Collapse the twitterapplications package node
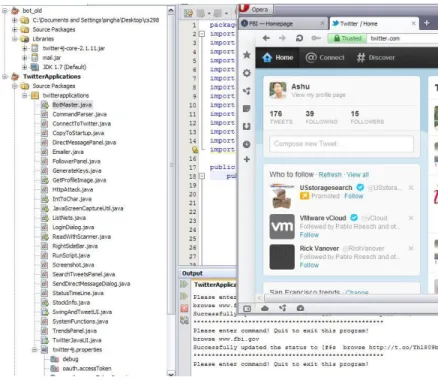 pyautogui.click(x=24, y=95)
